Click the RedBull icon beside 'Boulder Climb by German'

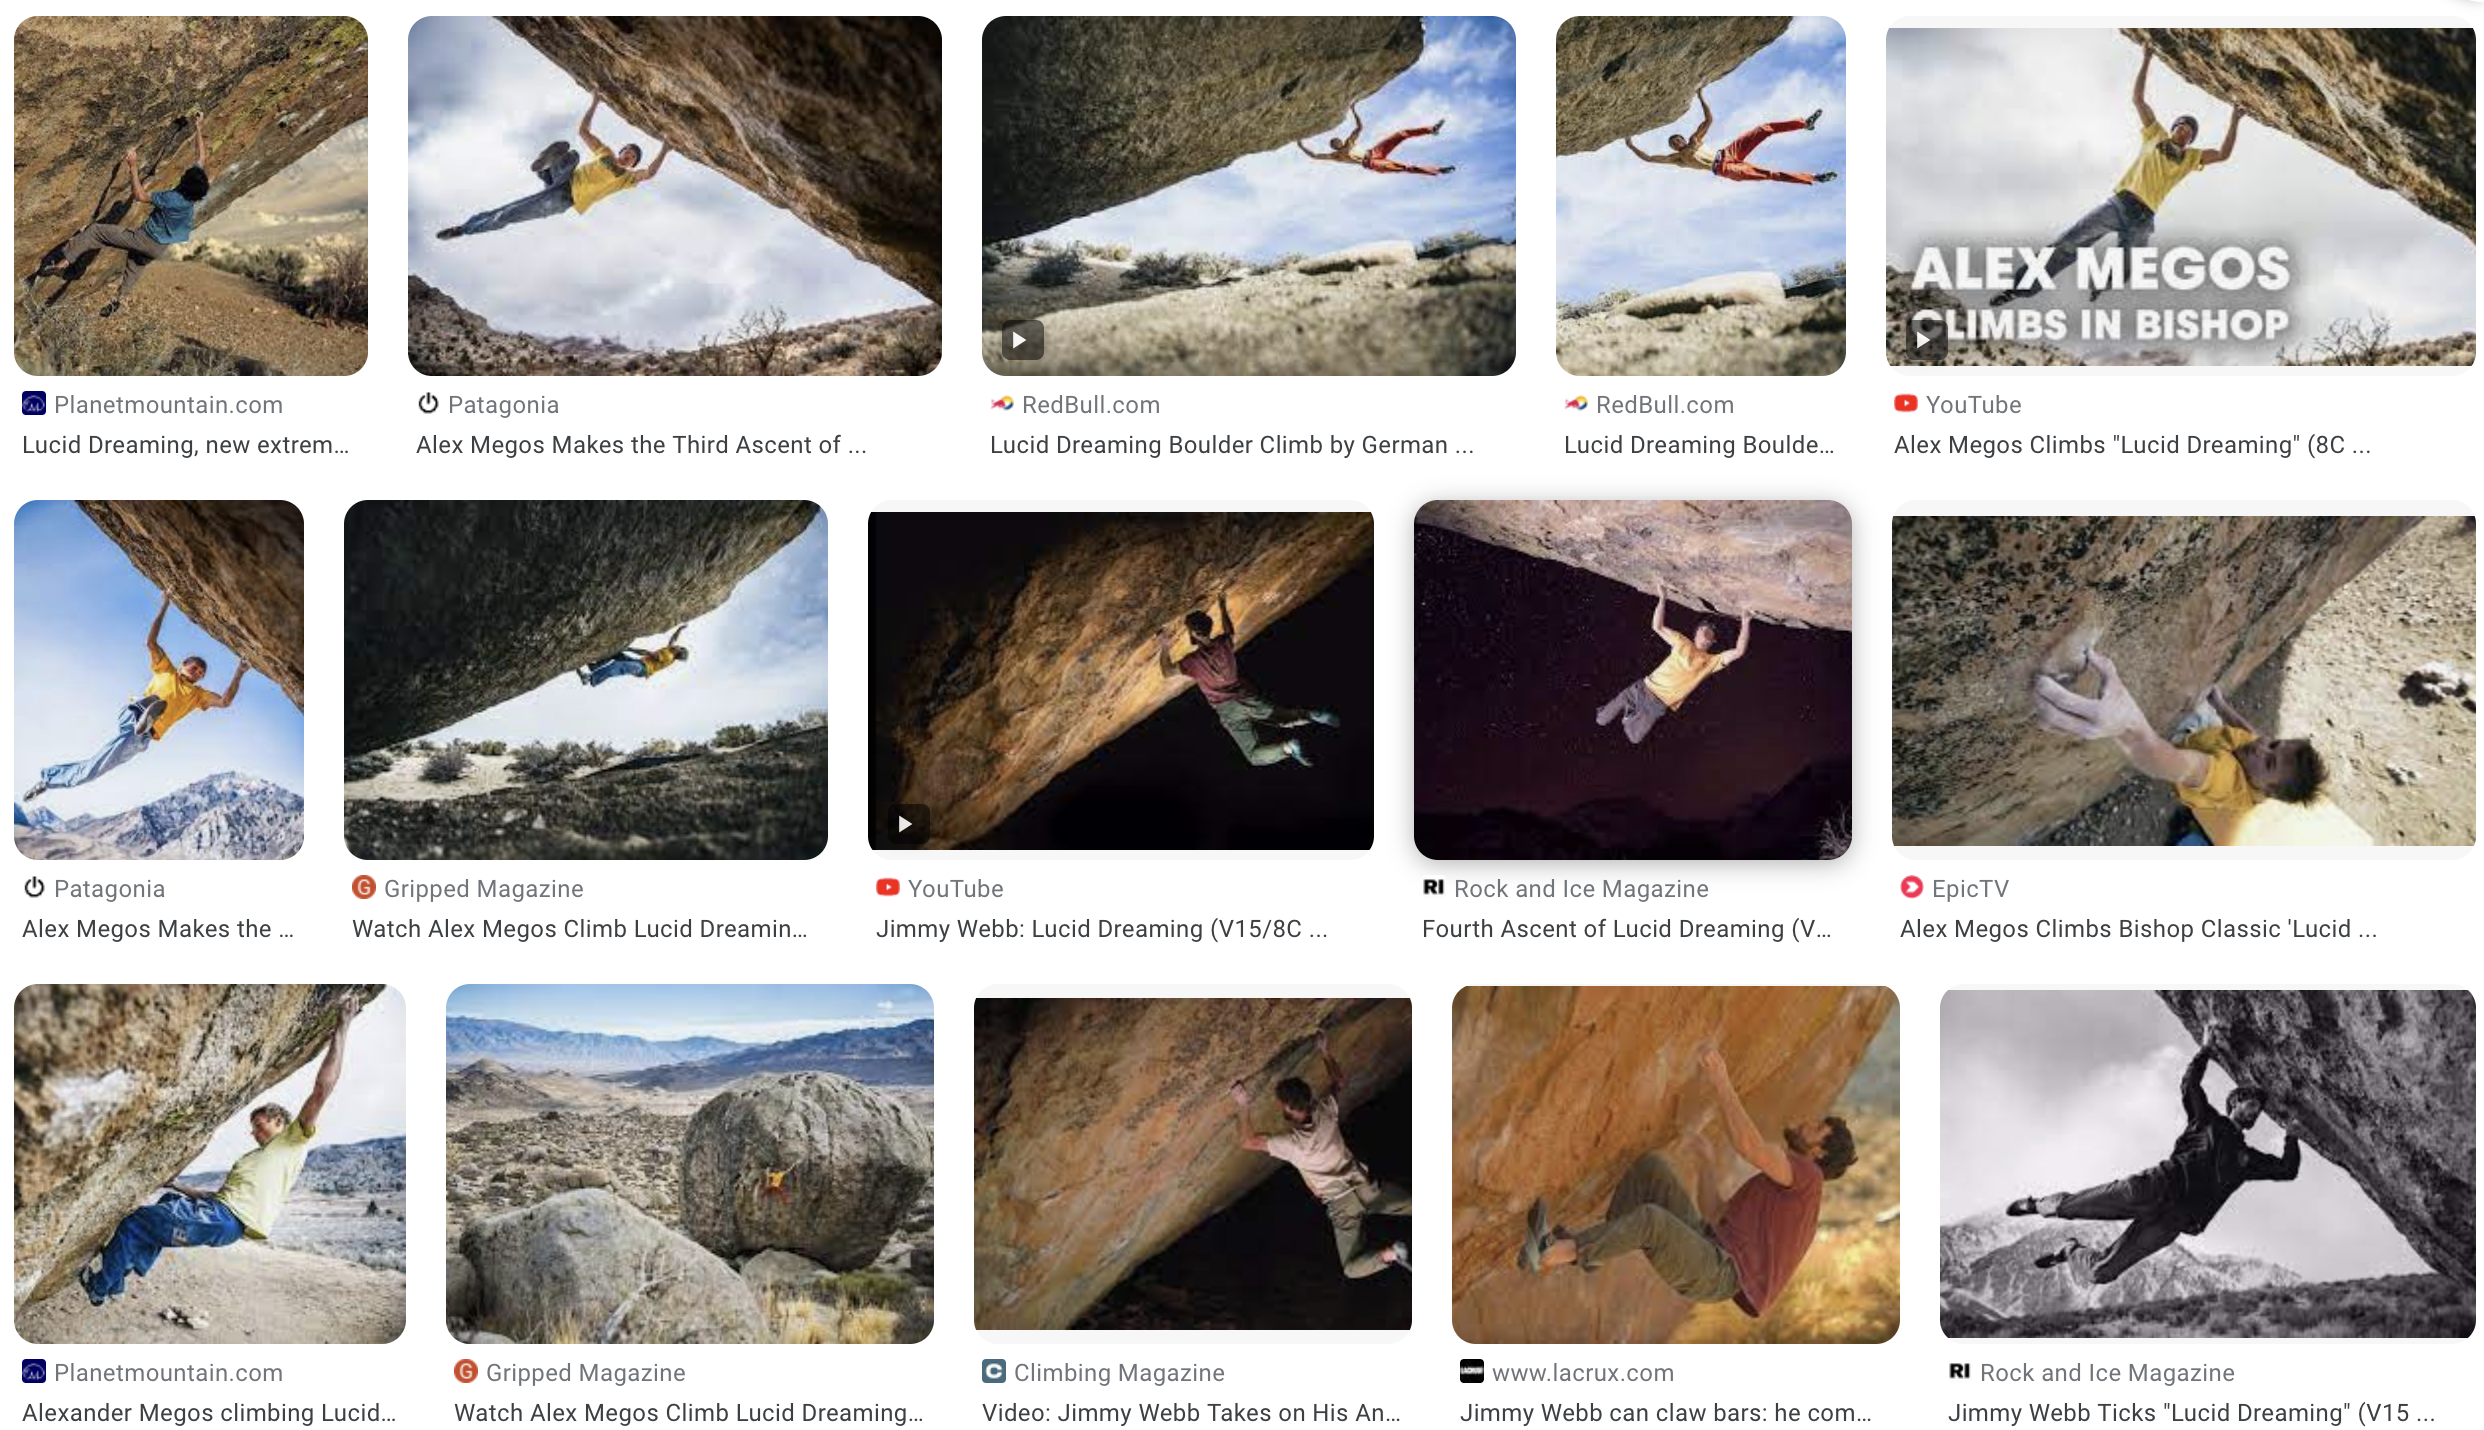click(1002, 404)
